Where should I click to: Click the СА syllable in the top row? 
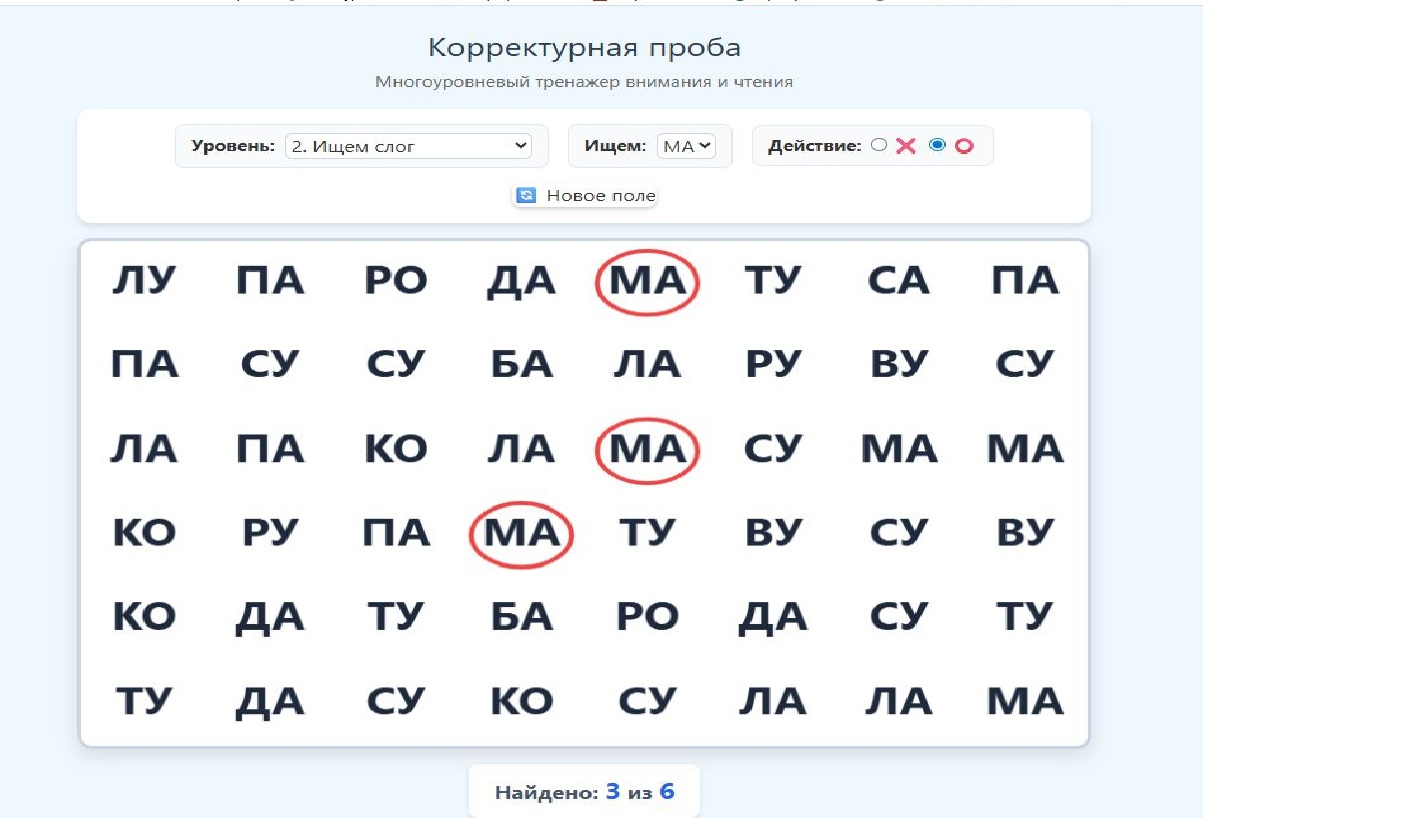click(899, 282)
